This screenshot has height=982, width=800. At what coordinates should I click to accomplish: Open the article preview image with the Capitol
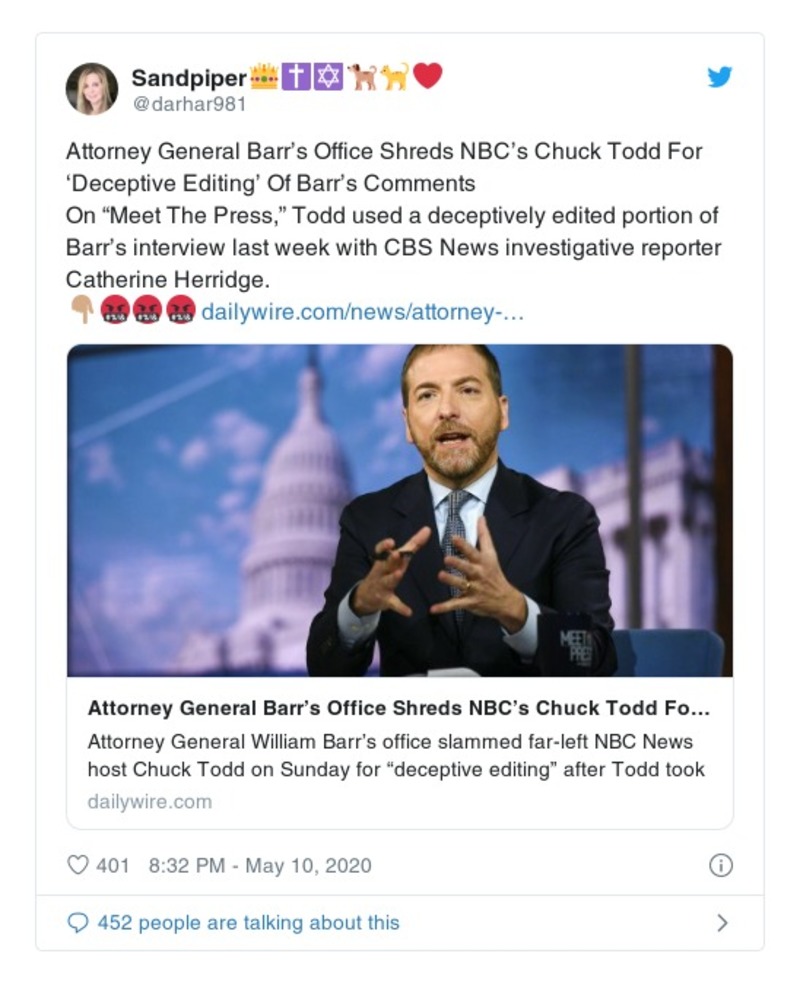coord(399,510)
